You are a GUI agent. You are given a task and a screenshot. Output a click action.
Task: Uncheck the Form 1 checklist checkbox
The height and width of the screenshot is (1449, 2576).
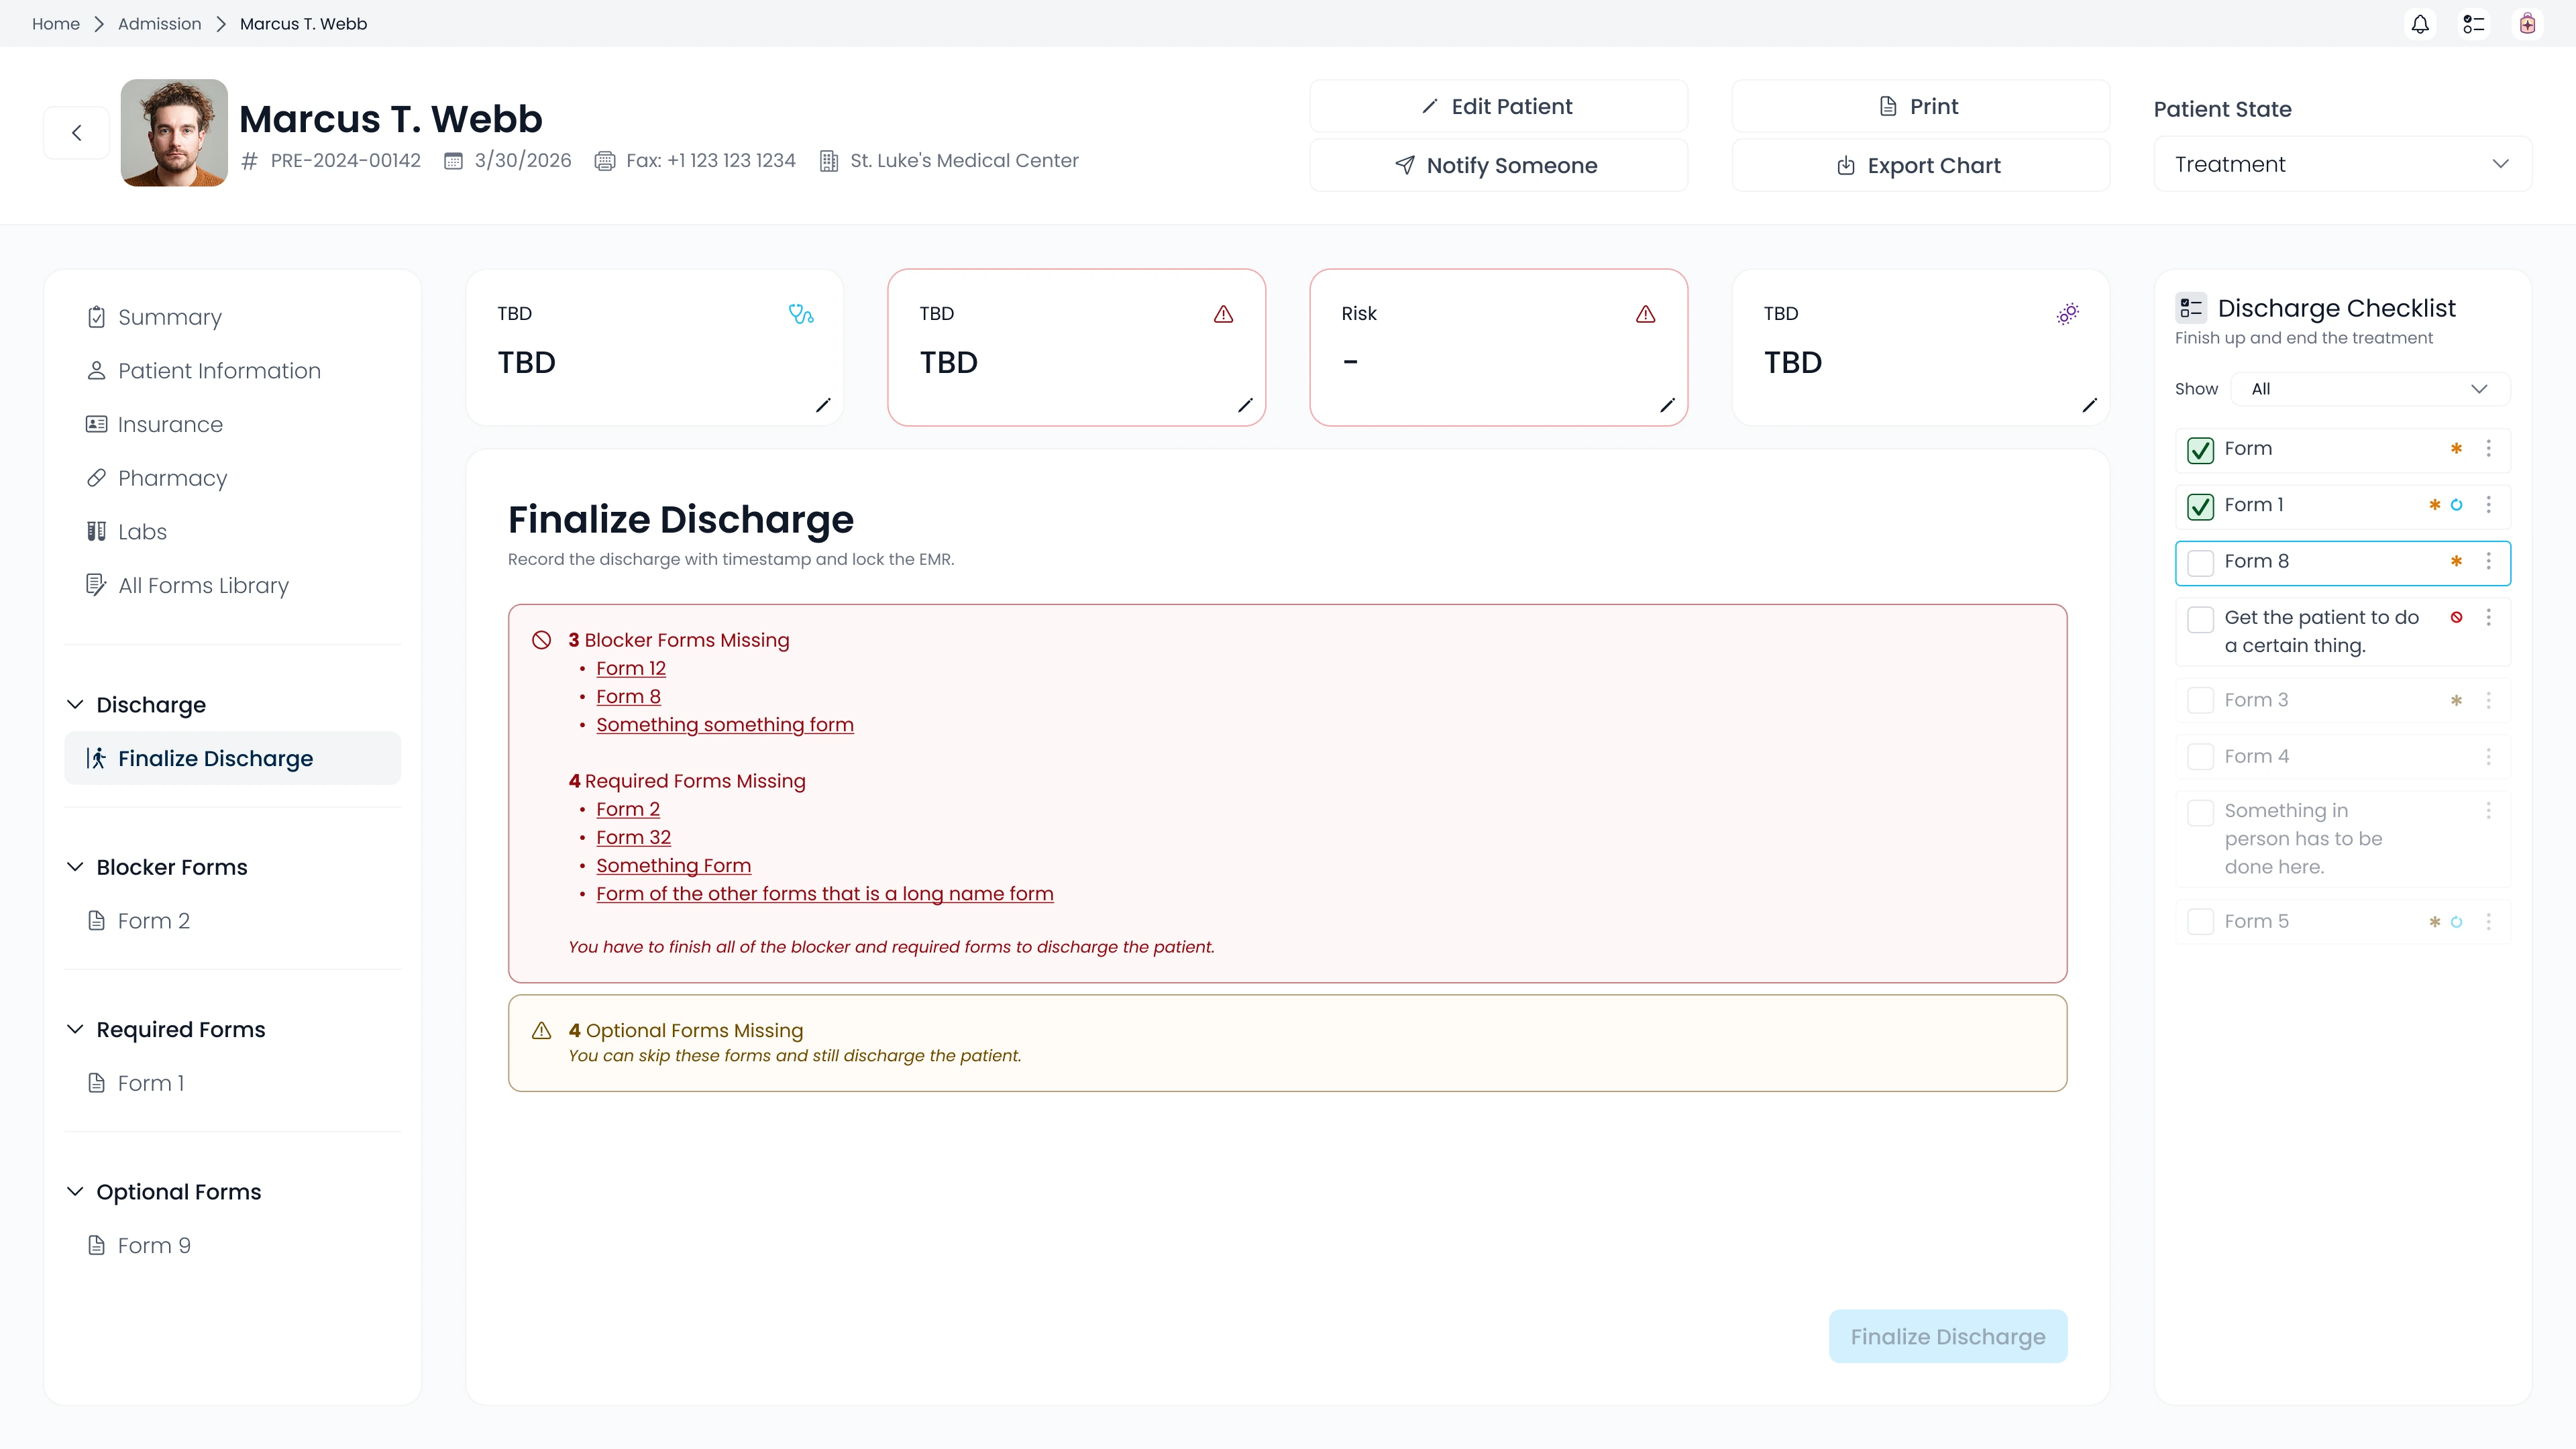(2201, 506)
